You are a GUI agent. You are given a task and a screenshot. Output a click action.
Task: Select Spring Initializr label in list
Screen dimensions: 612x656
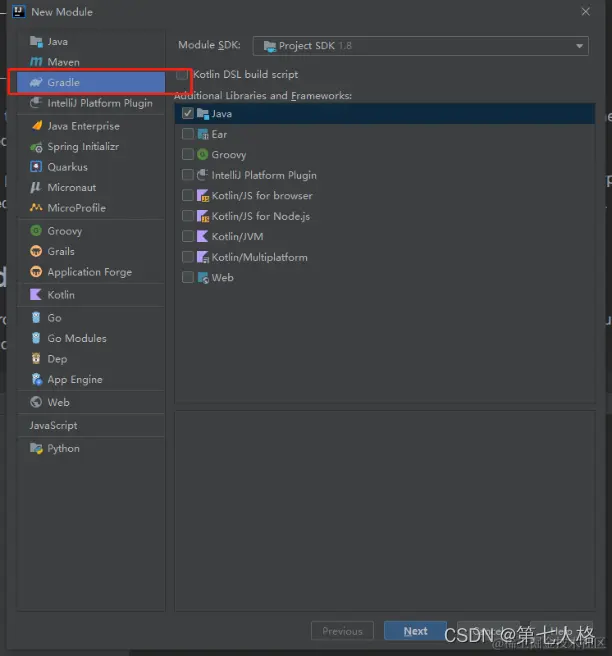coord(83,147)
